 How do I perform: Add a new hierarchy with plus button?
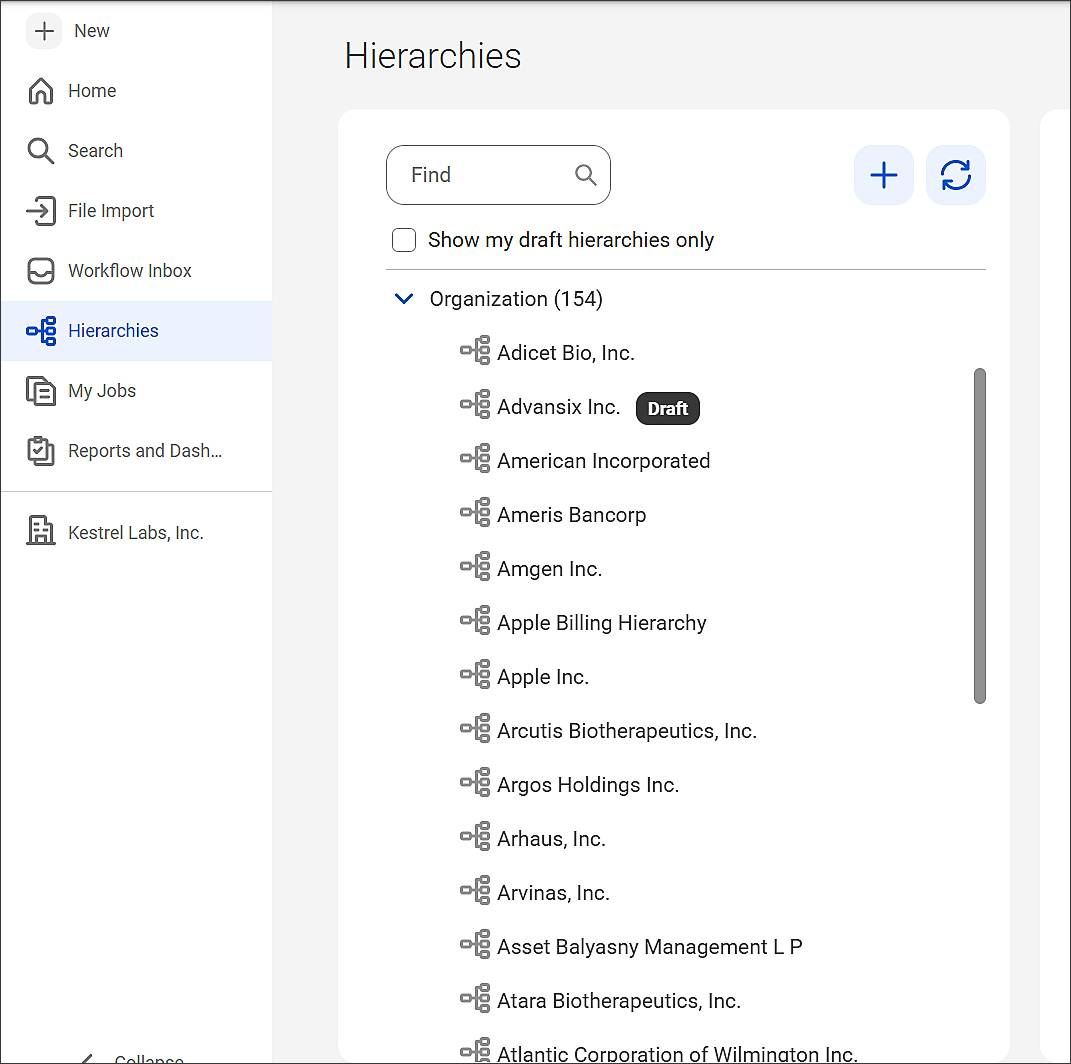pos(884,175)
